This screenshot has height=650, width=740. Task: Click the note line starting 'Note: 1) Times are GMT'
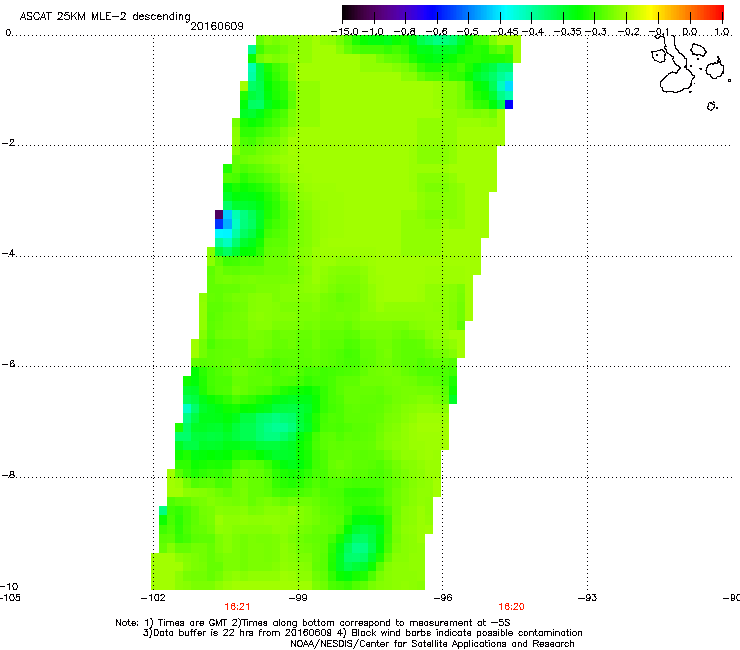click(x=313, y=623)
